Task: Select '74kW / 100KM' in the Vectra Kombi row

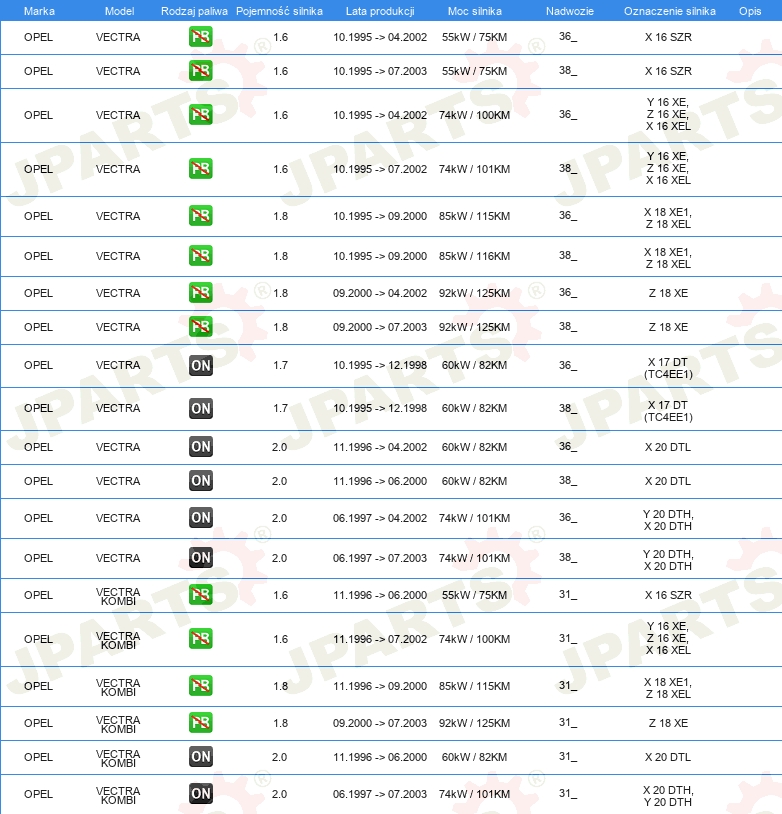Action: tap(475, 639)
